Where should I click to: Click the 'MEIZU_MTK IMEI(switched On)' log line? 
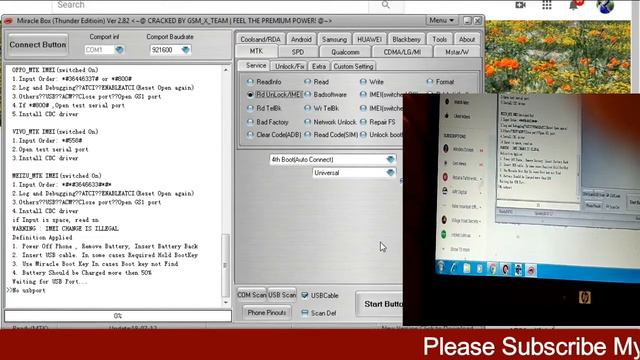(x=57, y=176)
